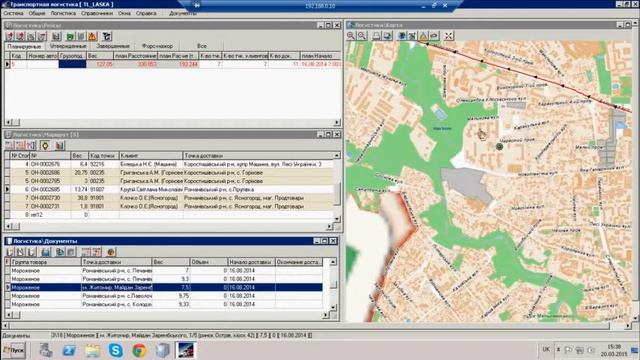Click the map toolbar icon just before the crossed arrows
640x360 pixels.
[x=434, y=36]
